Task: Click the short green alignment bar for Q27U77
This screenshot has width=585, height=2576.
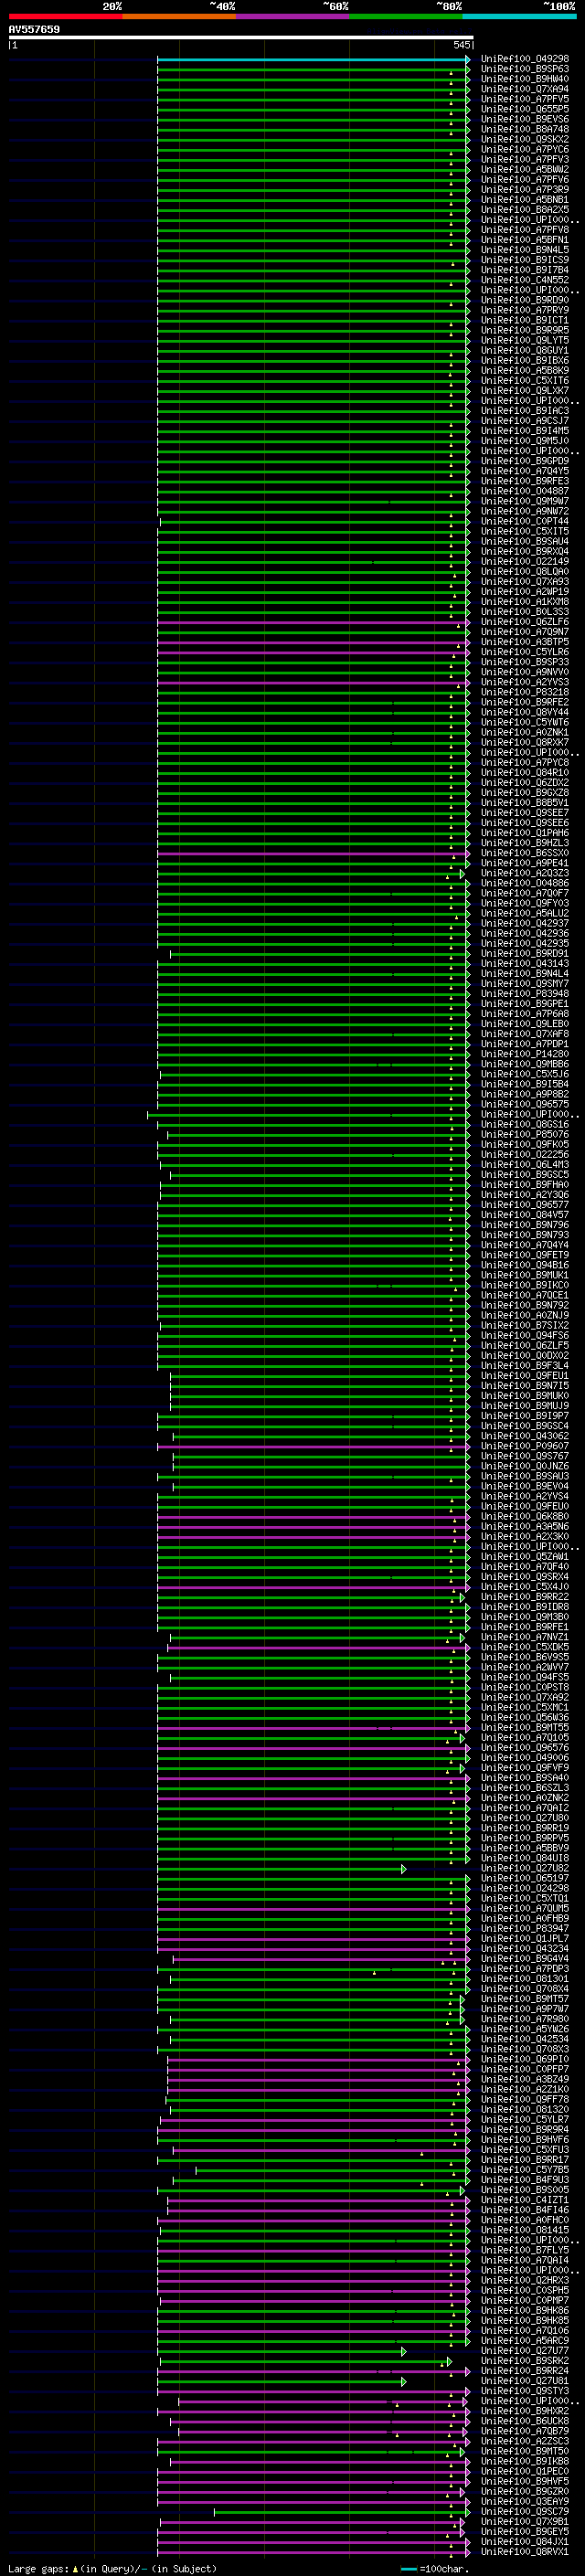Action: (281, 2351)
